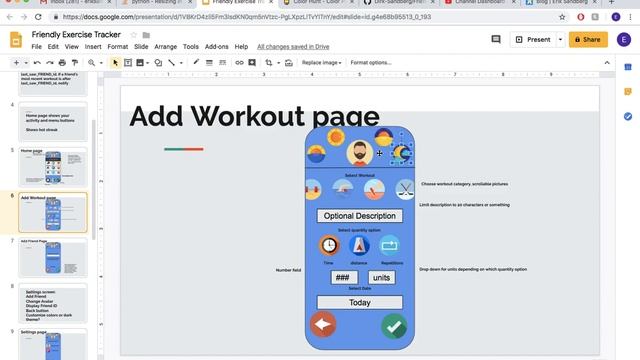640x360 pixels.
Task: Open the Google account avatar
Action: click(x=624, y=40)
